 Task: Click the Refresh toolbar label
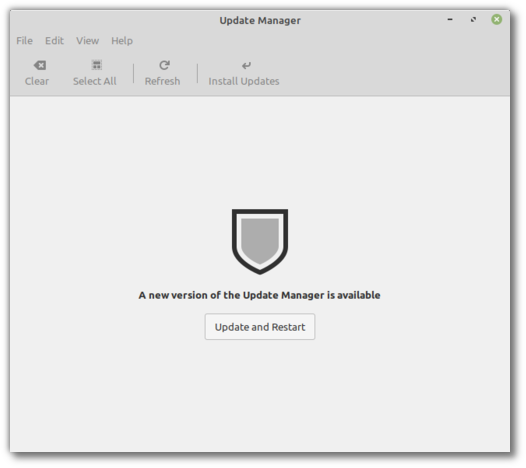pyautogui.click(x=162, y=81)
